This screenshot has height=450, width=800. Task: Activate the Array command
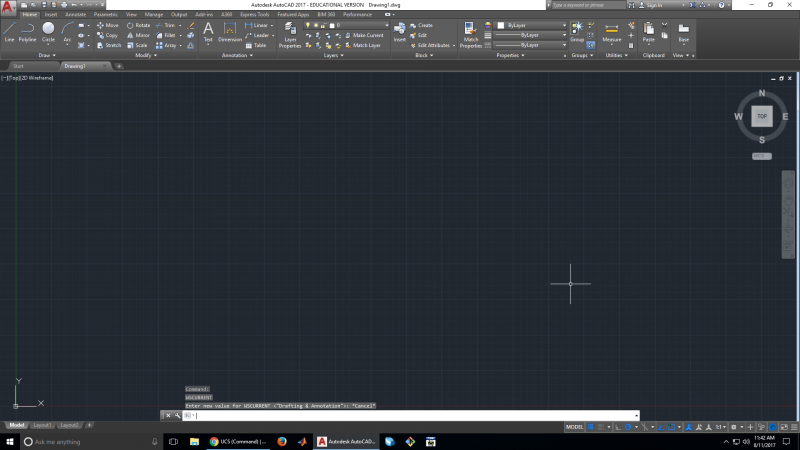(x=166, y=45)
